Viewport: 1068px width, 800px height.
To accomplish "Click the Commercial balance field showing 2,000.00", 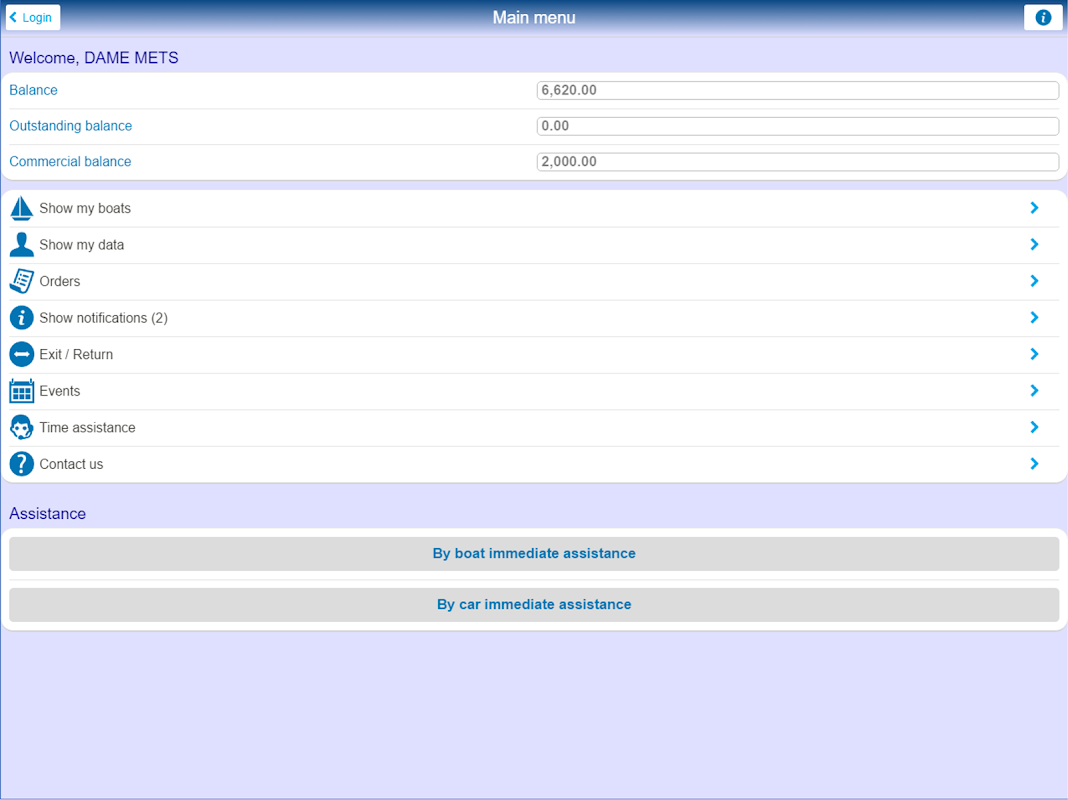I will point(798,161).
